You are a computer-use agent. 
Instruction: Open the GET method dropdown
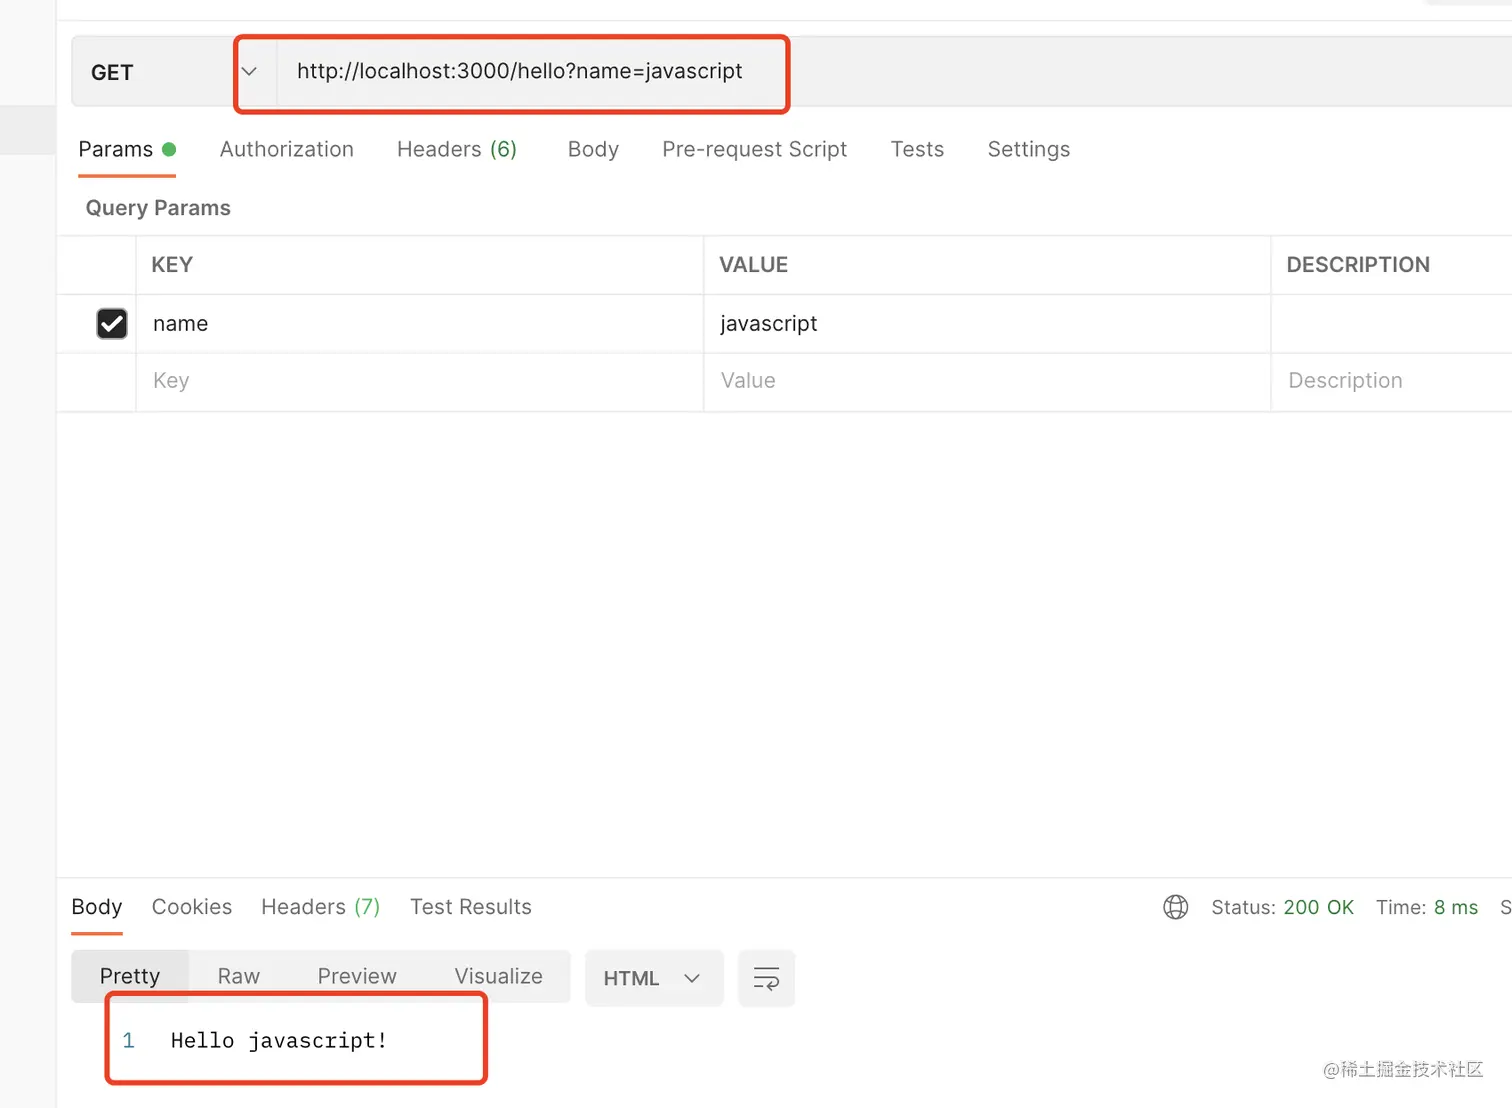point(249,72)
